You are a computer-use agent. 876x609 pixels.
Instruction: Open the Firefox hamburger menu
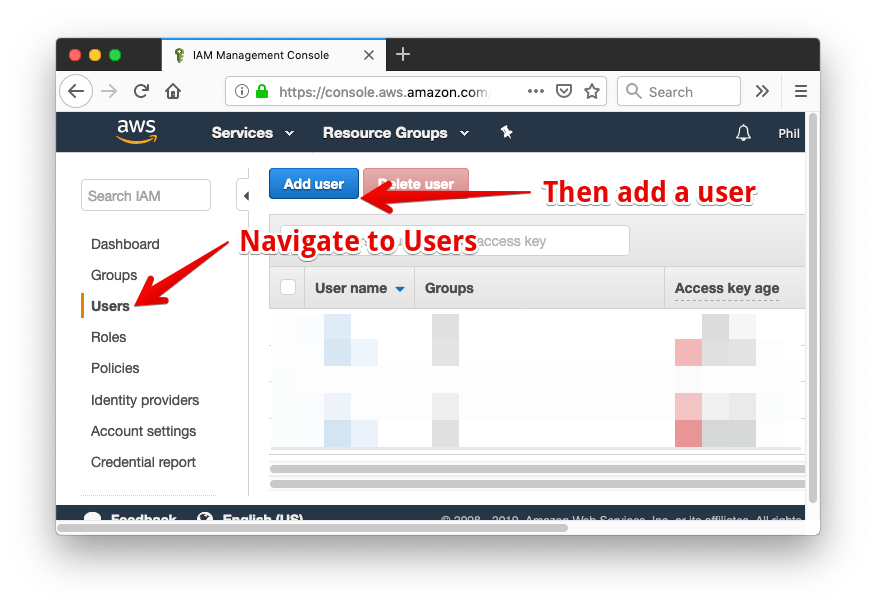(x=801, y=91)
